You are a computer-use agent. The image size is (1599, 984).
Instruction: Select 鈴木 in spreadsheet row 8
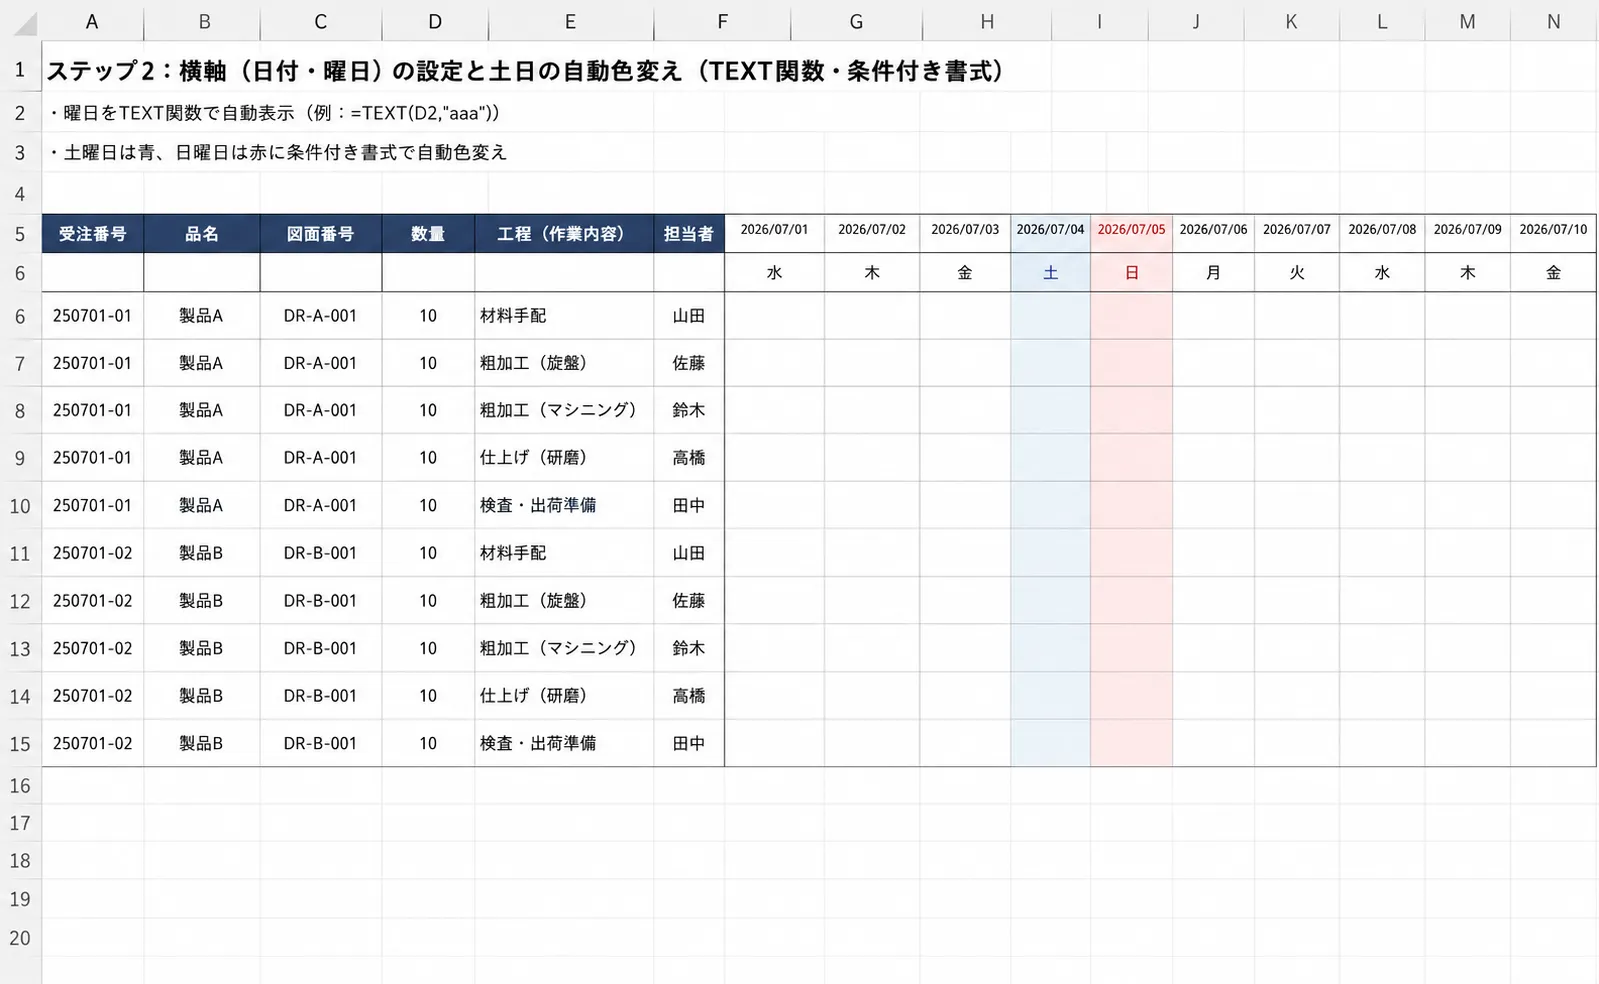689,410
